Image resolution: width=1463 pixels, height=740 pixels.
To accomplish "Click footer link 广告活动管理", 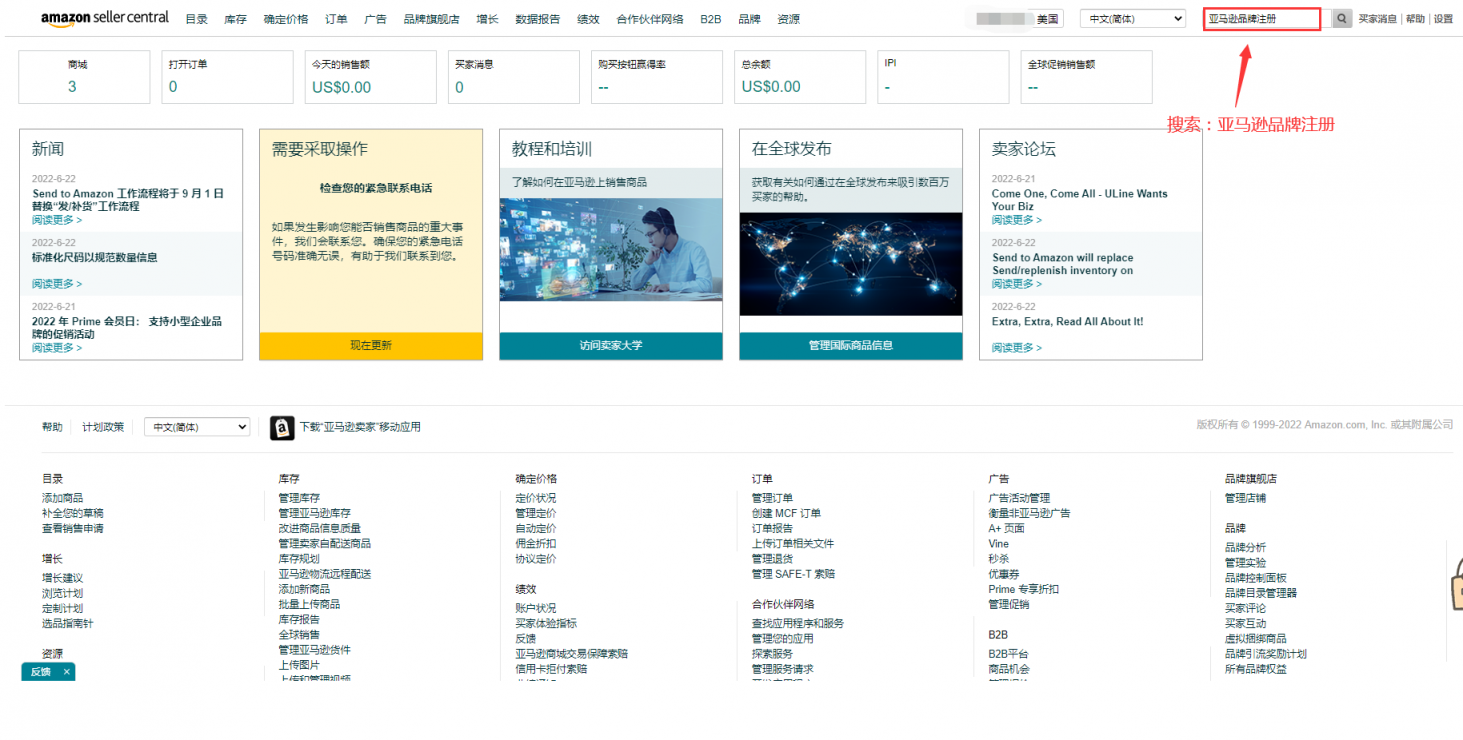I will click(1019, 498).
